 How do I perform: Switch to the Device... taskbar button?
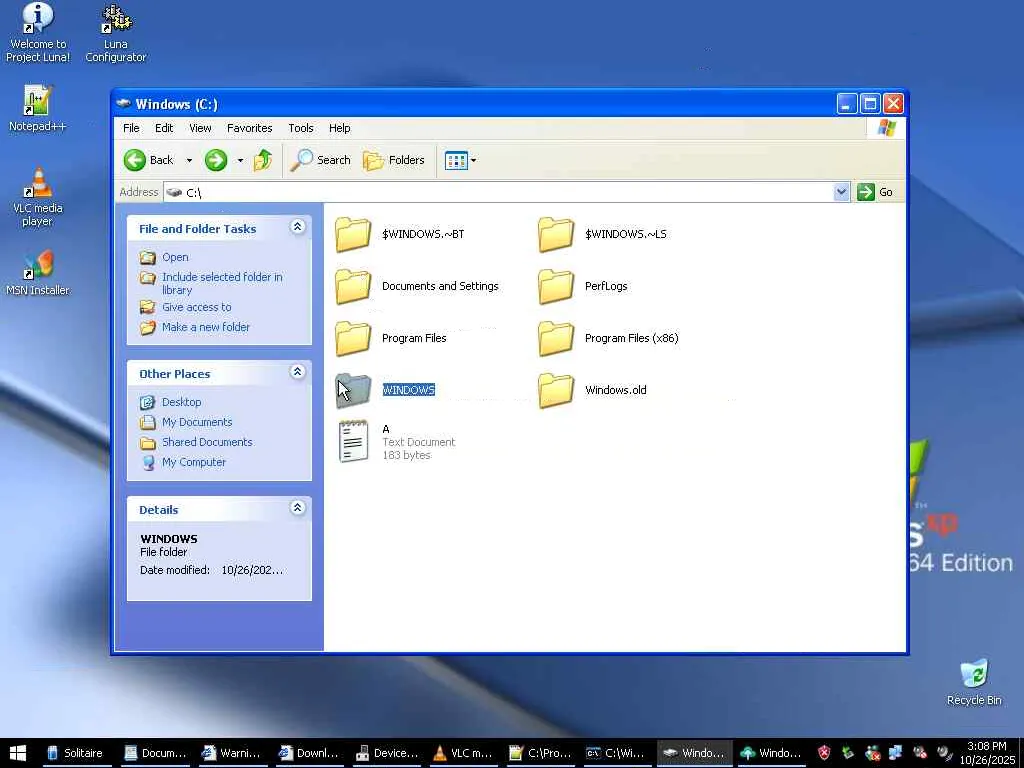[386, 753]
